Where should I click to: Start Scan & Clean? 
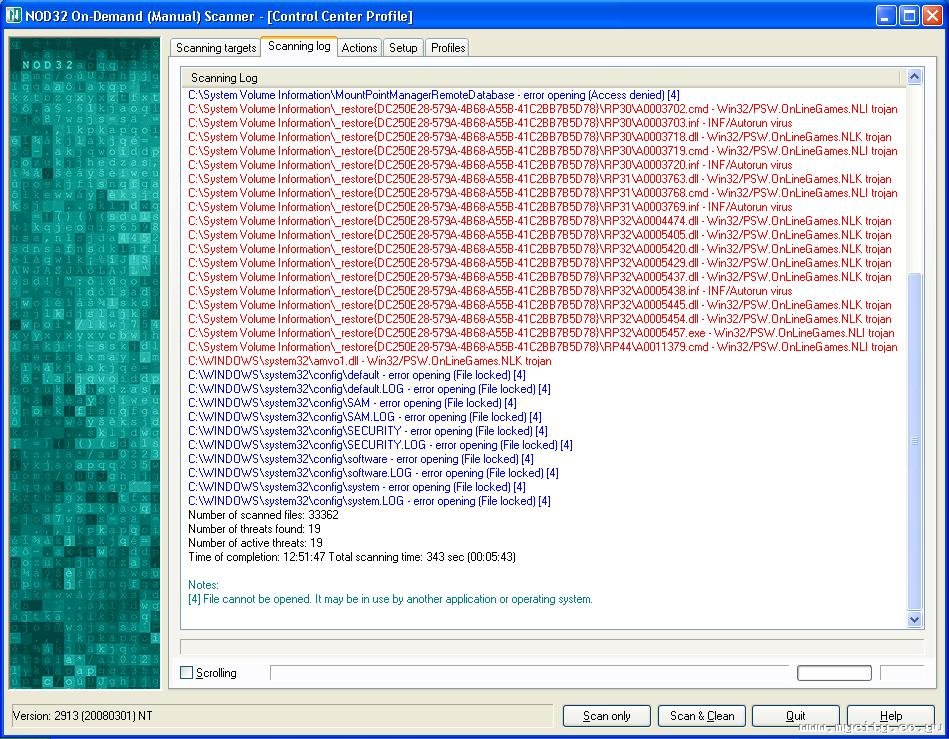click(x=701, y=716)
